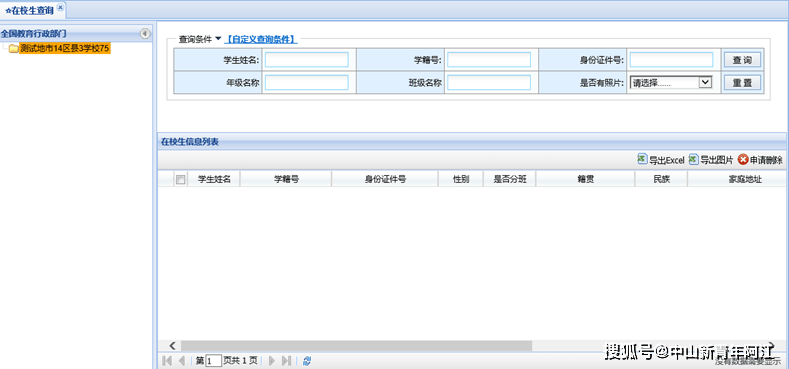The width and height of the screenshot is (789, 369).
Task: Focus the 学籍号 input field
Action: [x=489, y=60]
